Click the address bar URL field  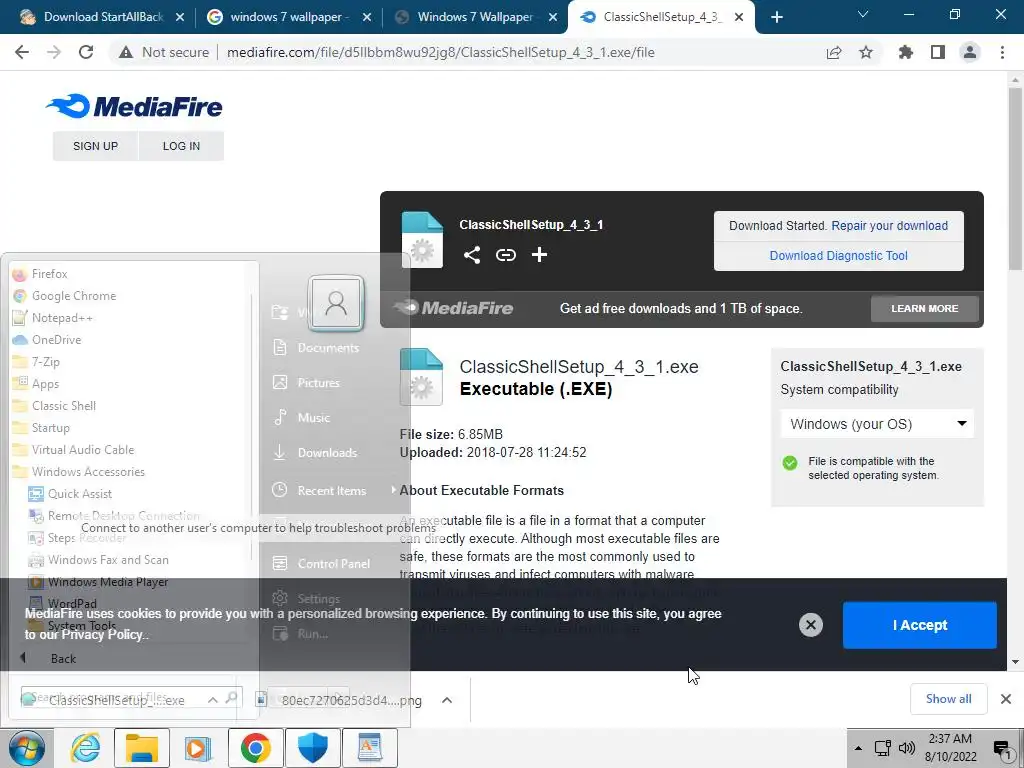pyautogui.click(x=441, y=52)
